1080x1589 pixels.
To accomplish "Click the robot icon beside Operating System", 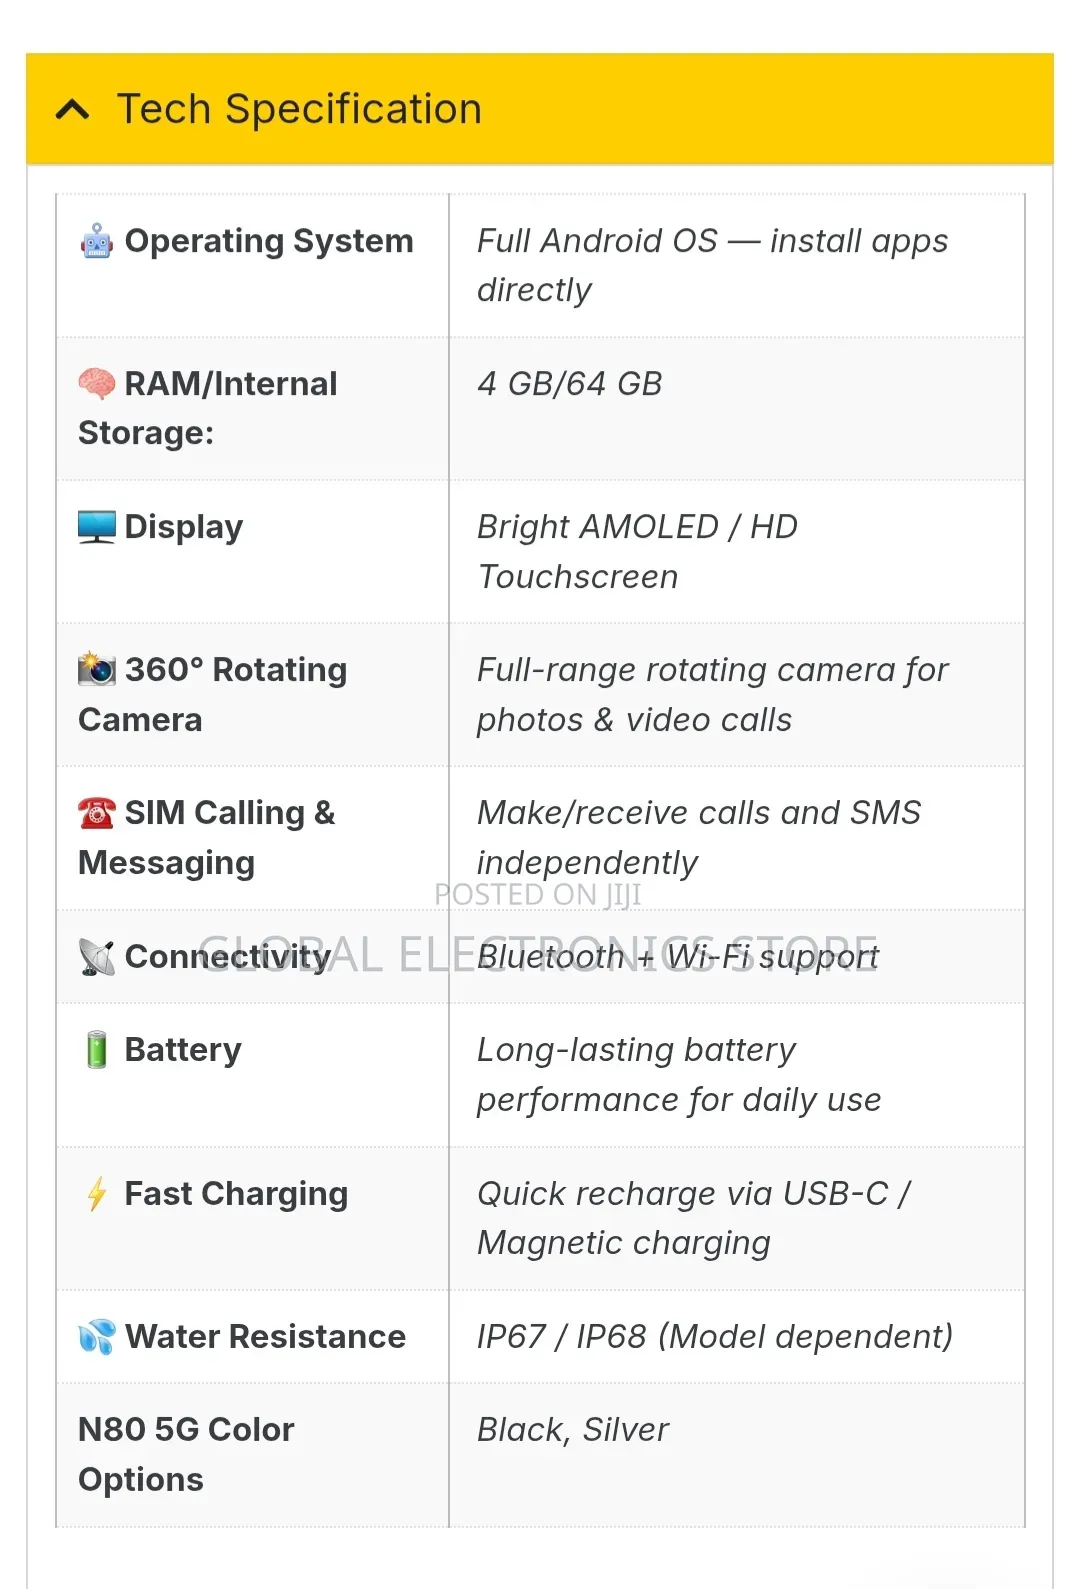I will pos(97,241).
